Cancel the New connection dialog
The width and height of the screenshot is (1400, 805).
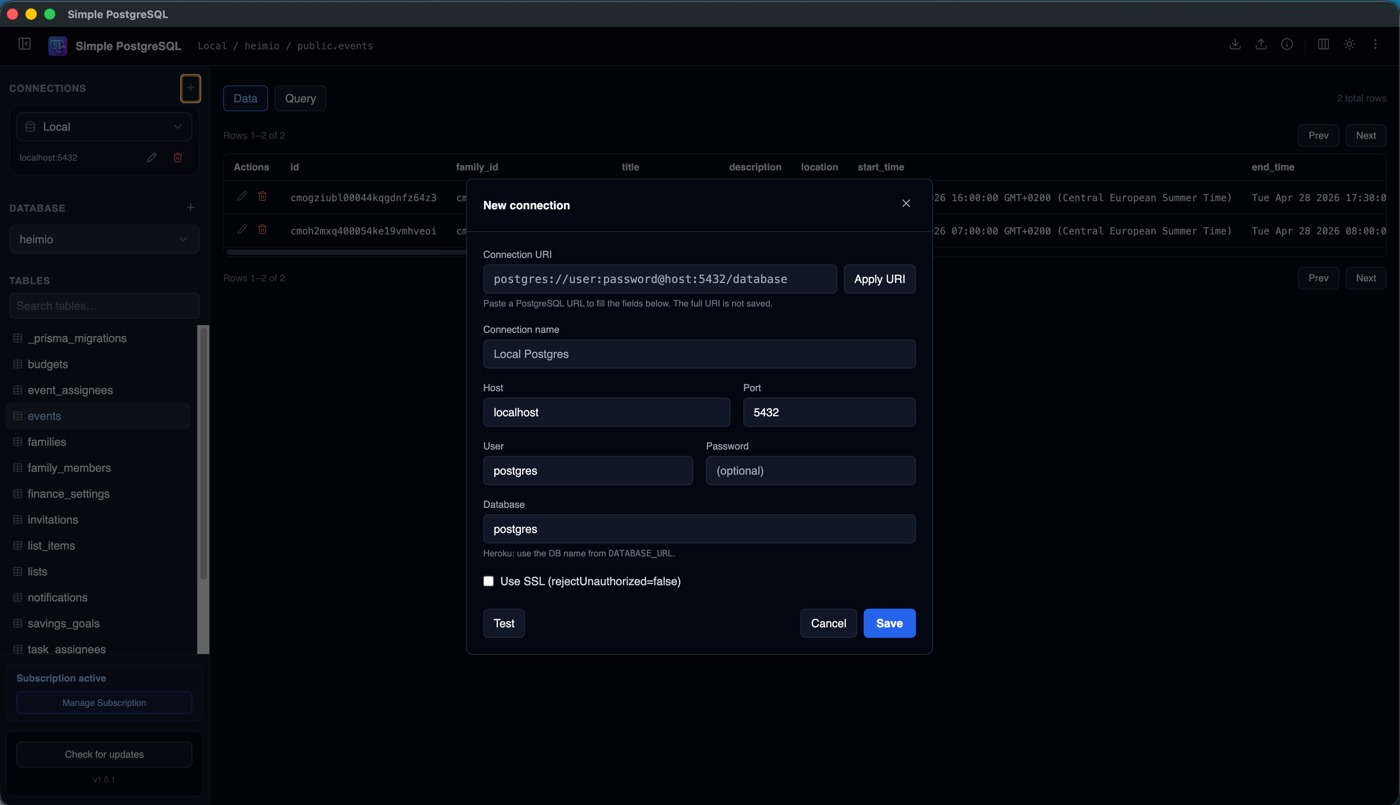pyautogui.click(x=828, y=623)
